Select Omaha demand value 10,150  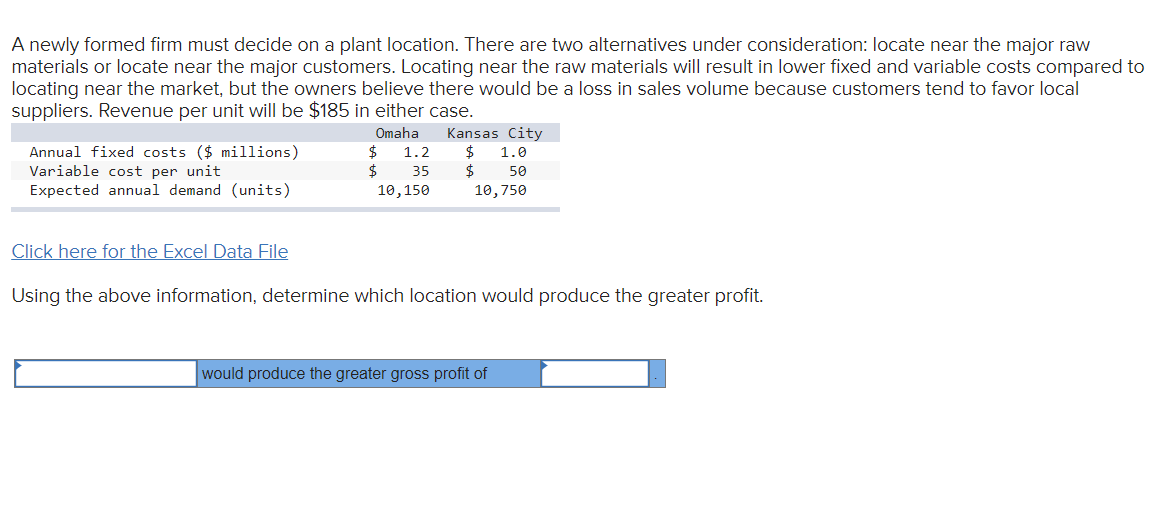403,191
